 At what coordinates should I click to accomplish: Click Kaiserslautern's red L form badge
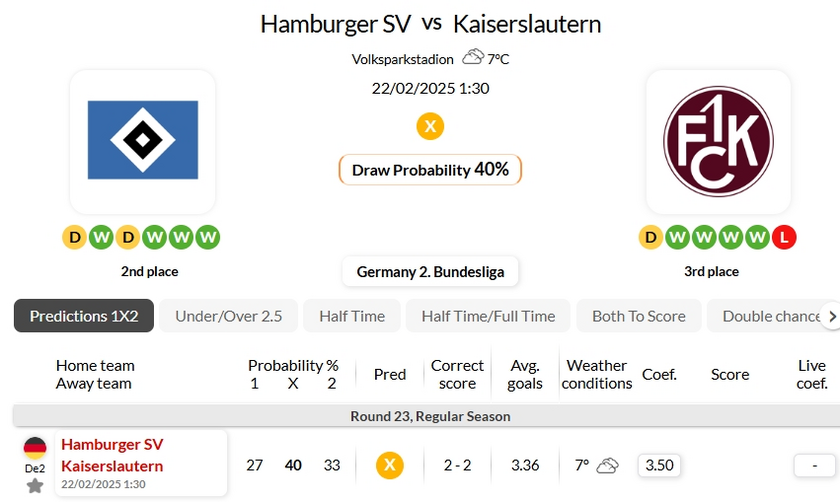(x=785, y=238)
